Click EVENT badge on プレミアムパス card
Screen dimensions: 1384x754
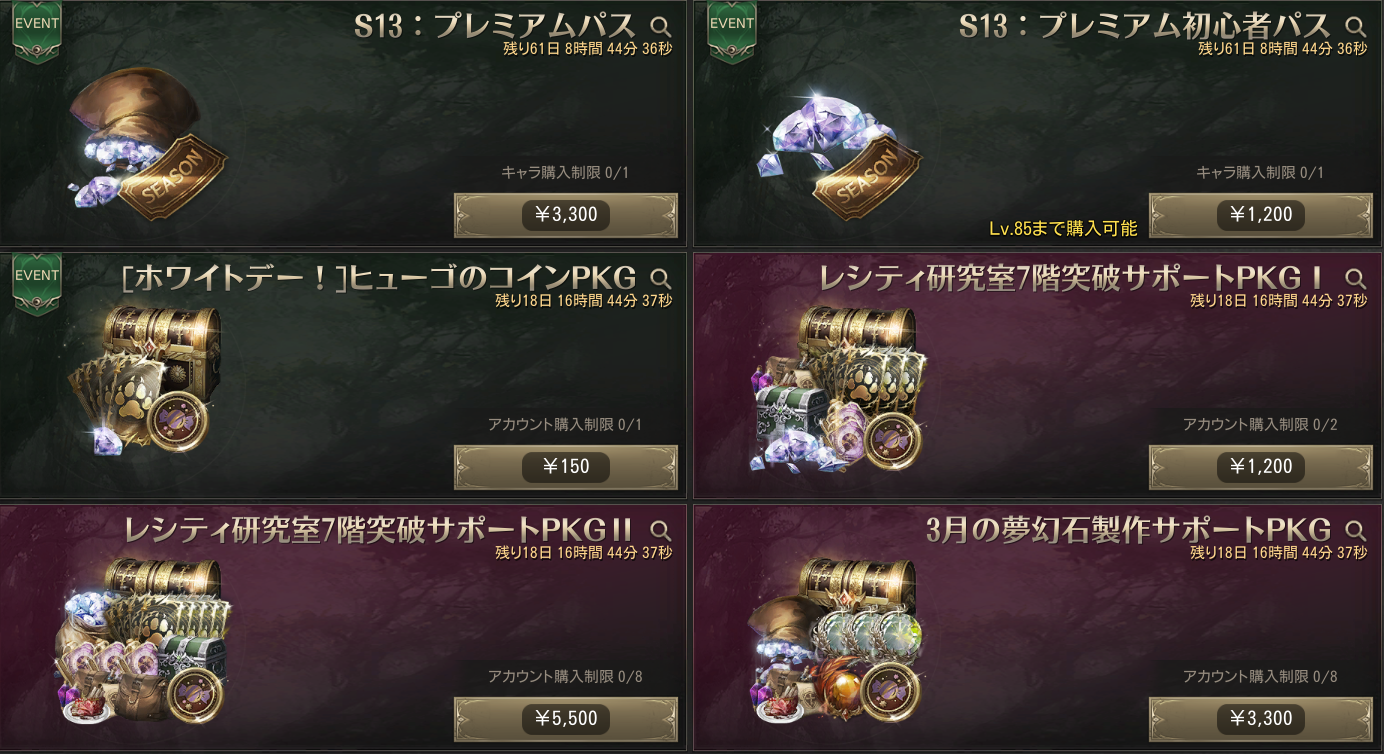coord(37,32)
